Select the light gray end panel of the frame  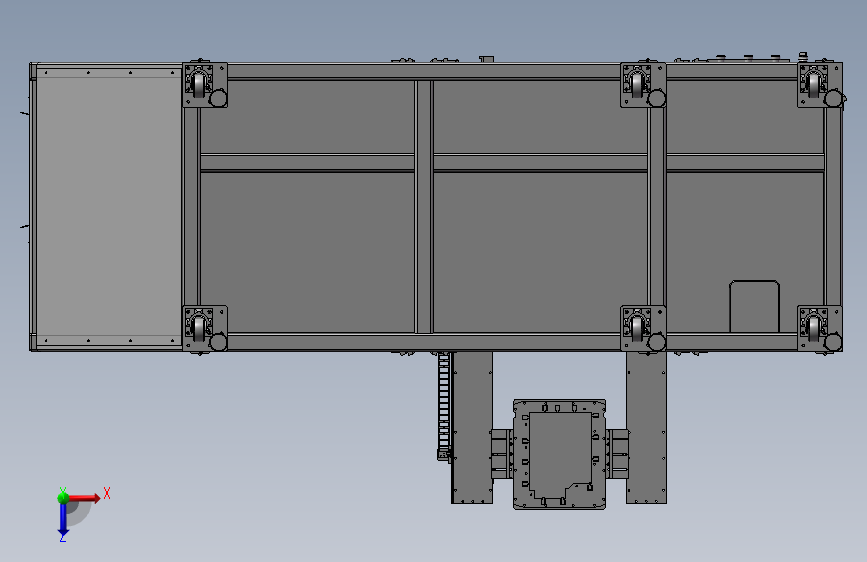[108, 206]
